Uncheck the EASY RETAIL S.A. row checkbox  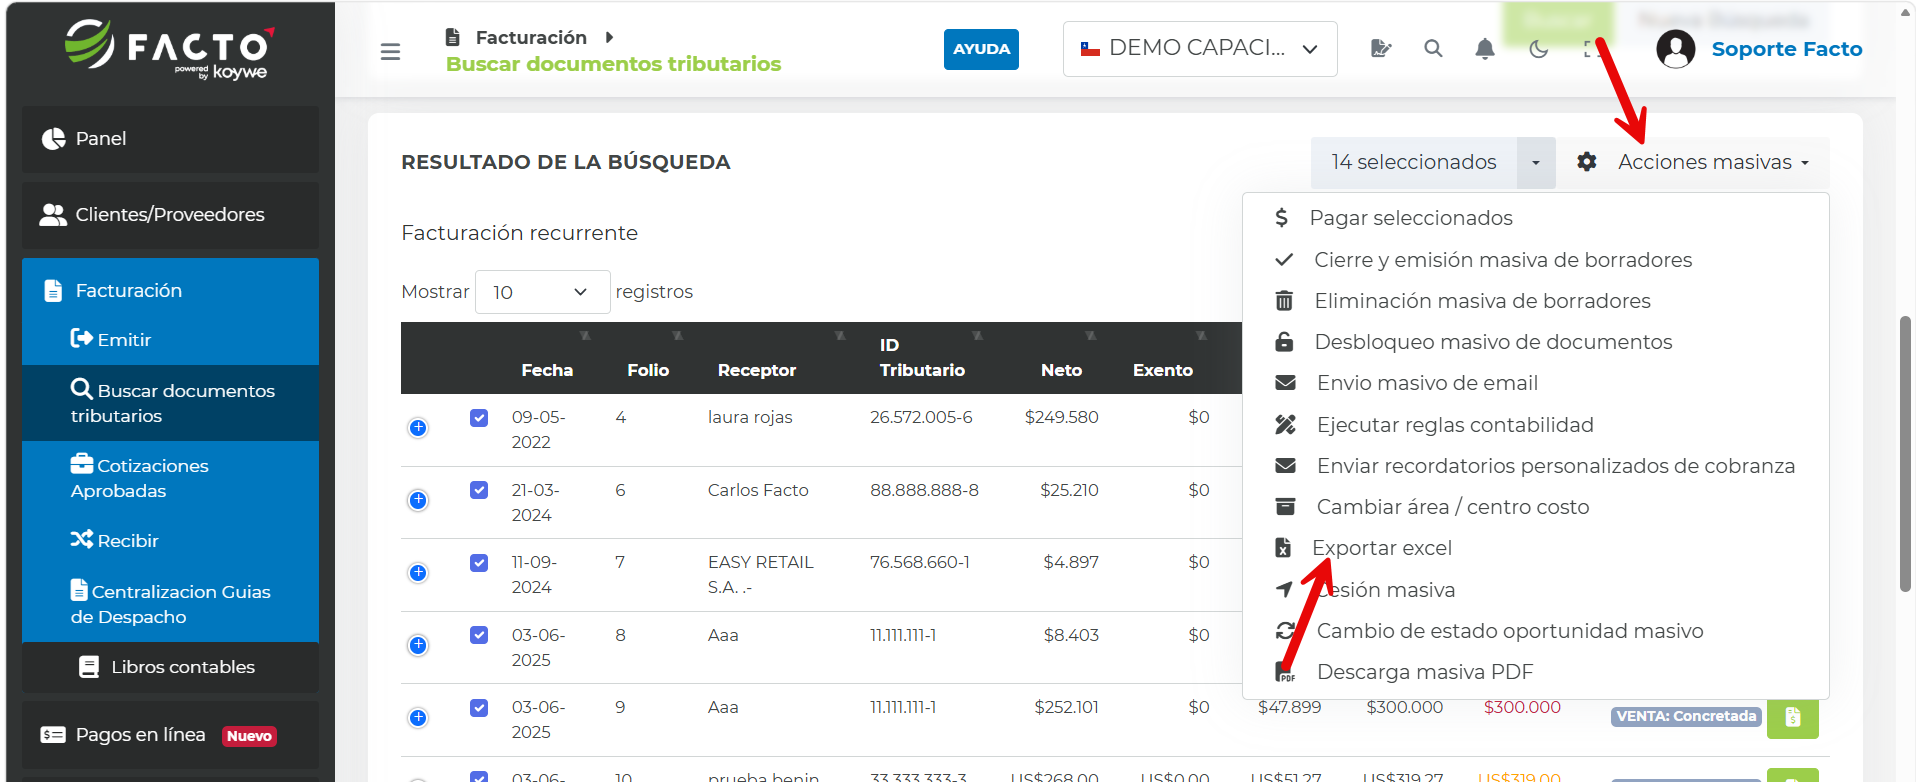coord(479,562)
